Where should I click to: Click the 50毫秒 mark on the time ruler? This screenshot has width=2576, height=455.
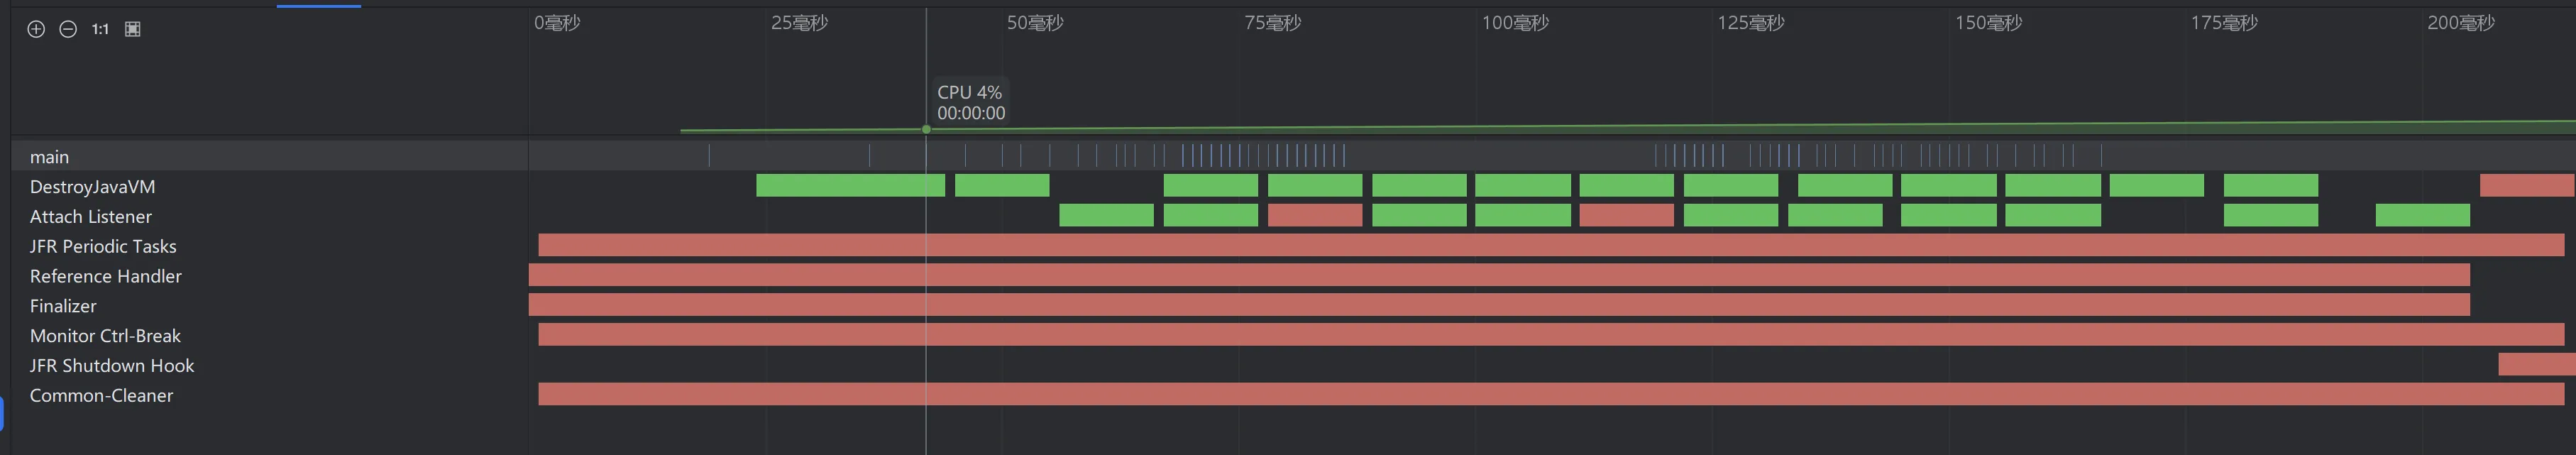tap(1035, 23)
